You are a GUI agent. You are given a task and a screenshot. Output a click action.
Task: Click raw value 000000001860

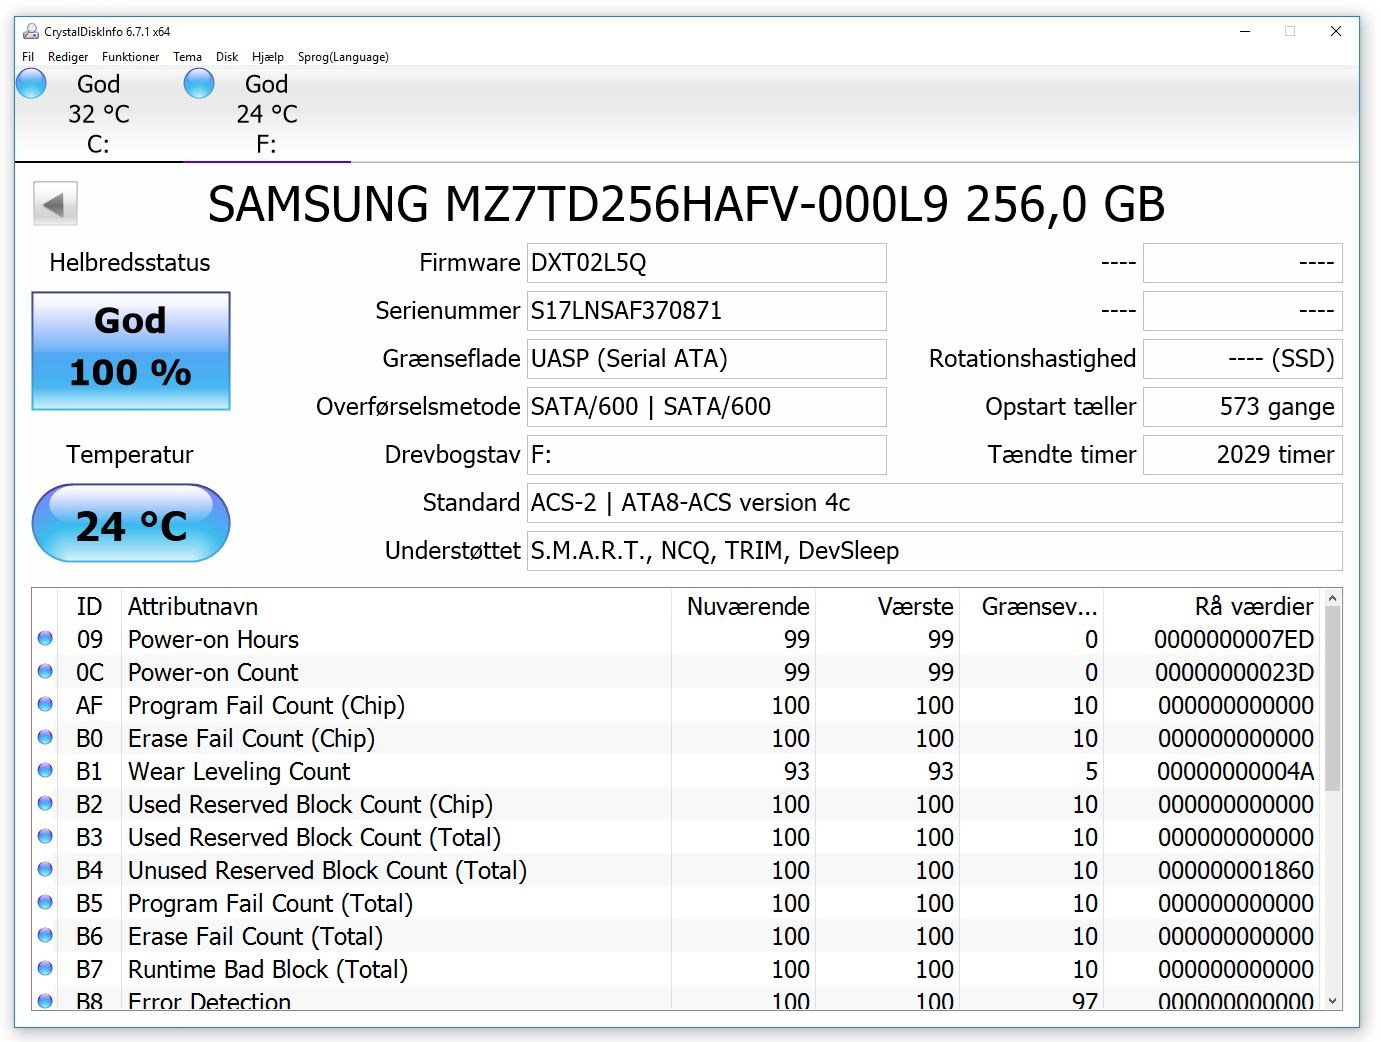[1236, 870]
